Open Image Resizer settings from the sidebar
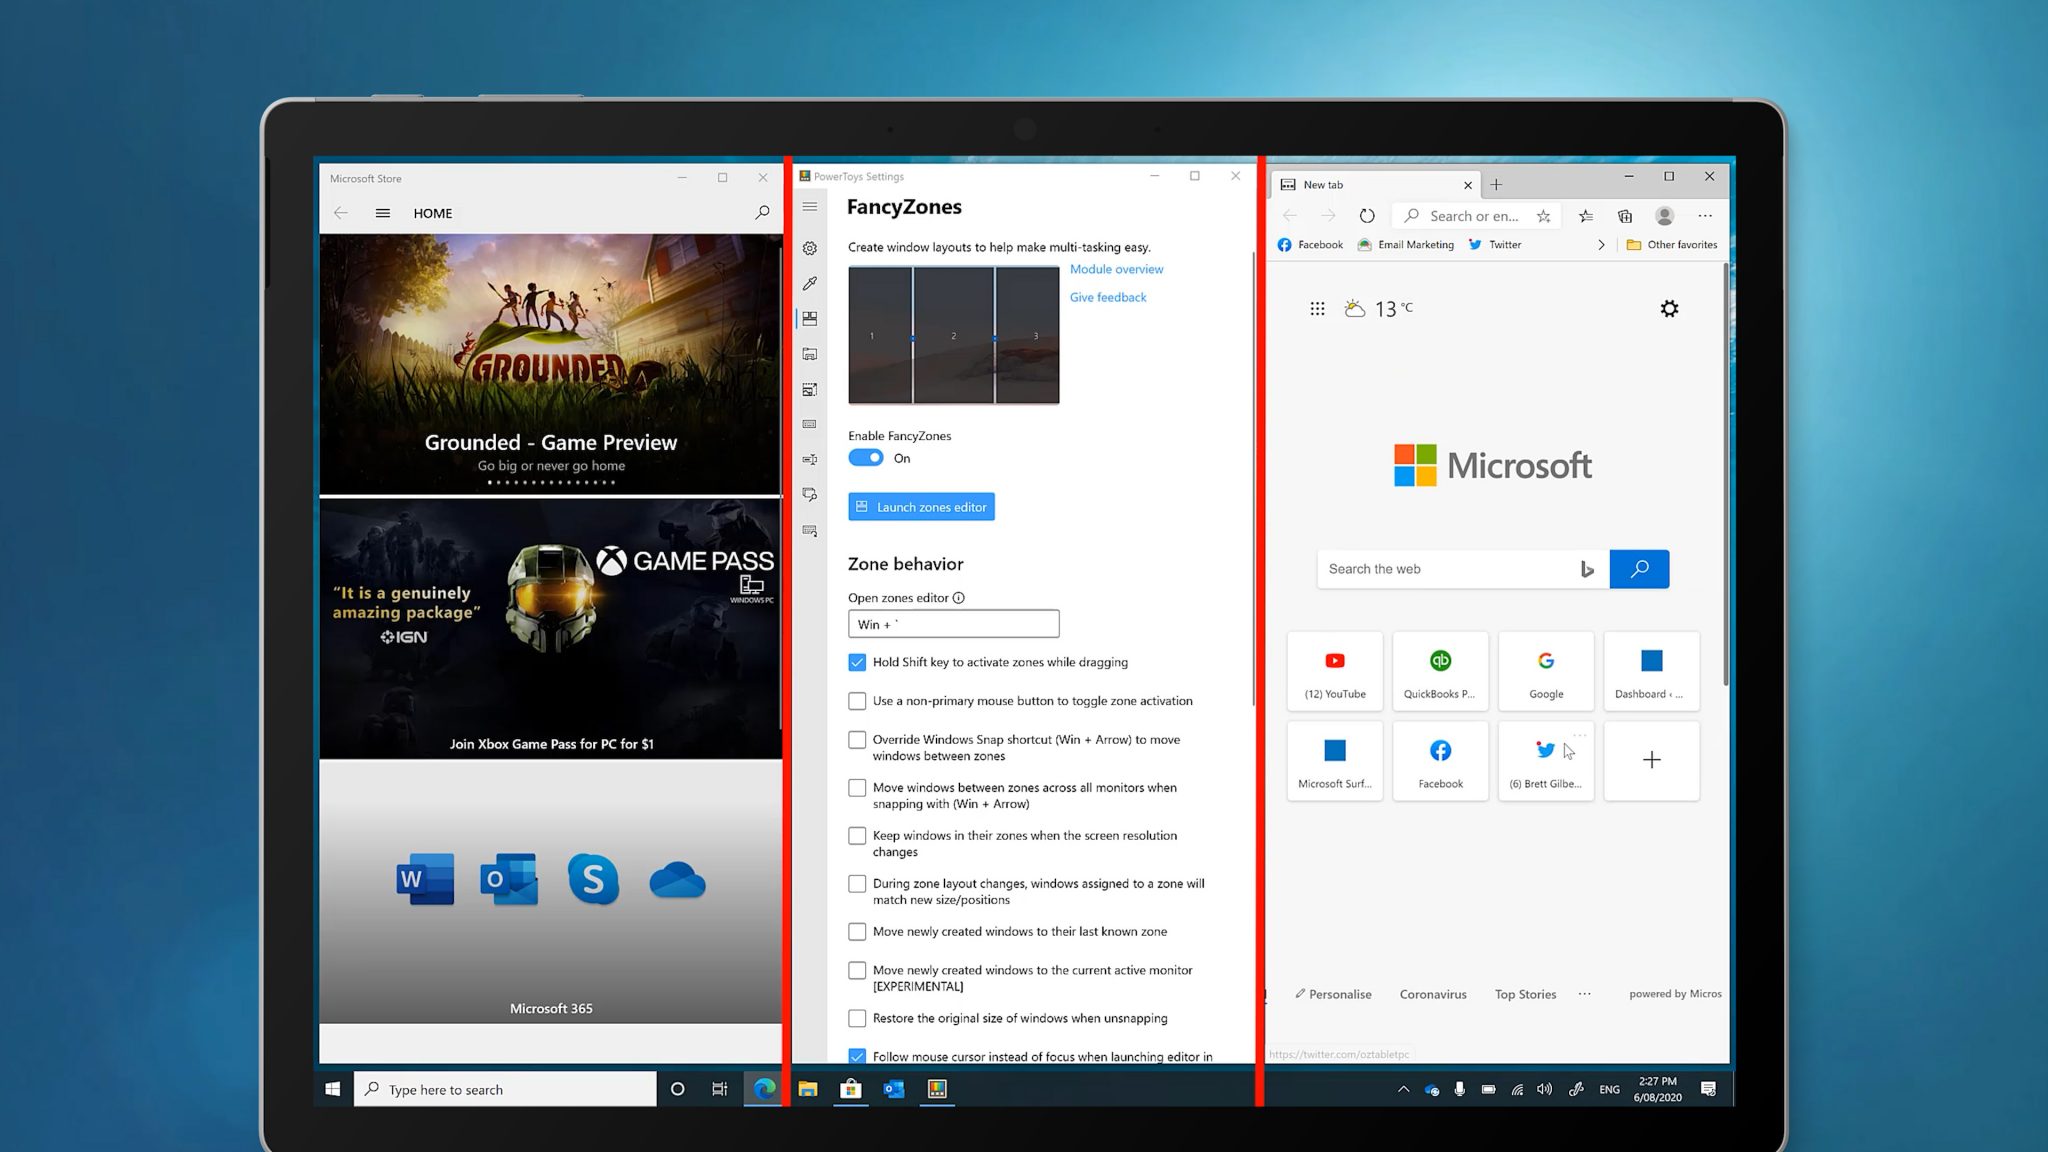Screen dimensions: 2048x1152 click(810, 389)
